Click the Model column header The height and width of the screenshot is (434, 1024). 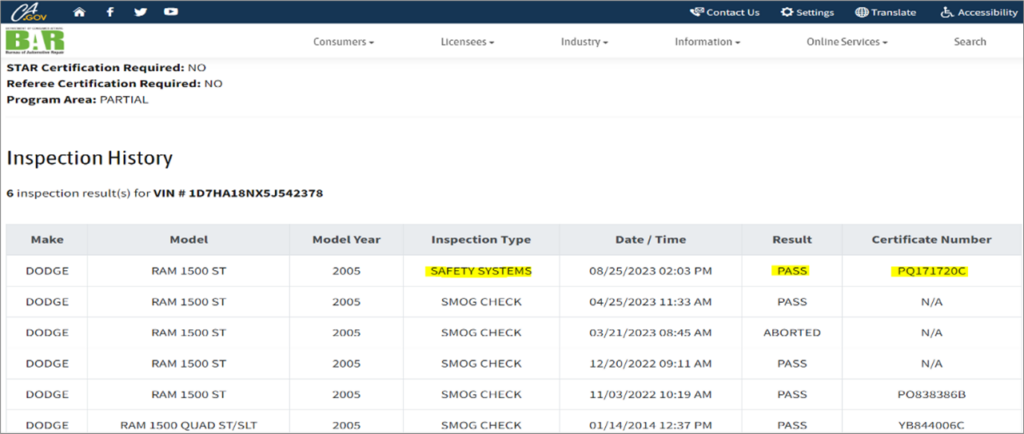tap(189, 240)
